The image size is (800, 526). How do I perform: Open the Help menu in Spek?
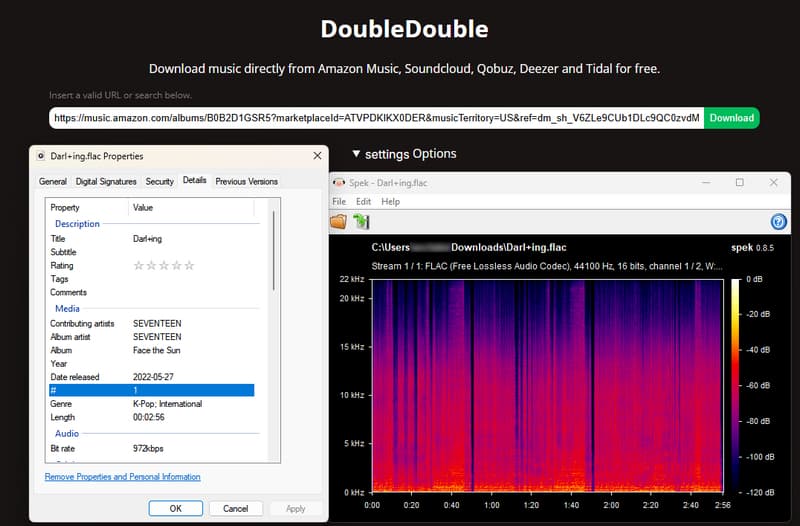click(x=390, y=202)
